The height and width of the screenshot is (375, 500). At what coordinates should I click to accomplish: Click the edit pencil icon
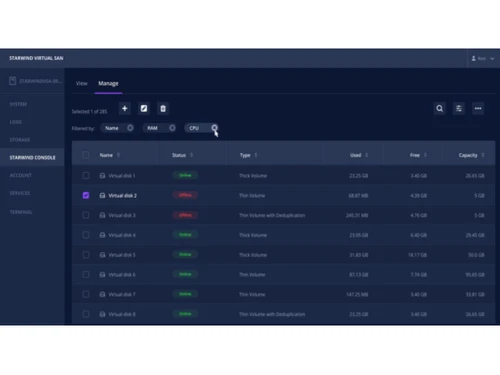click(144, 109)
